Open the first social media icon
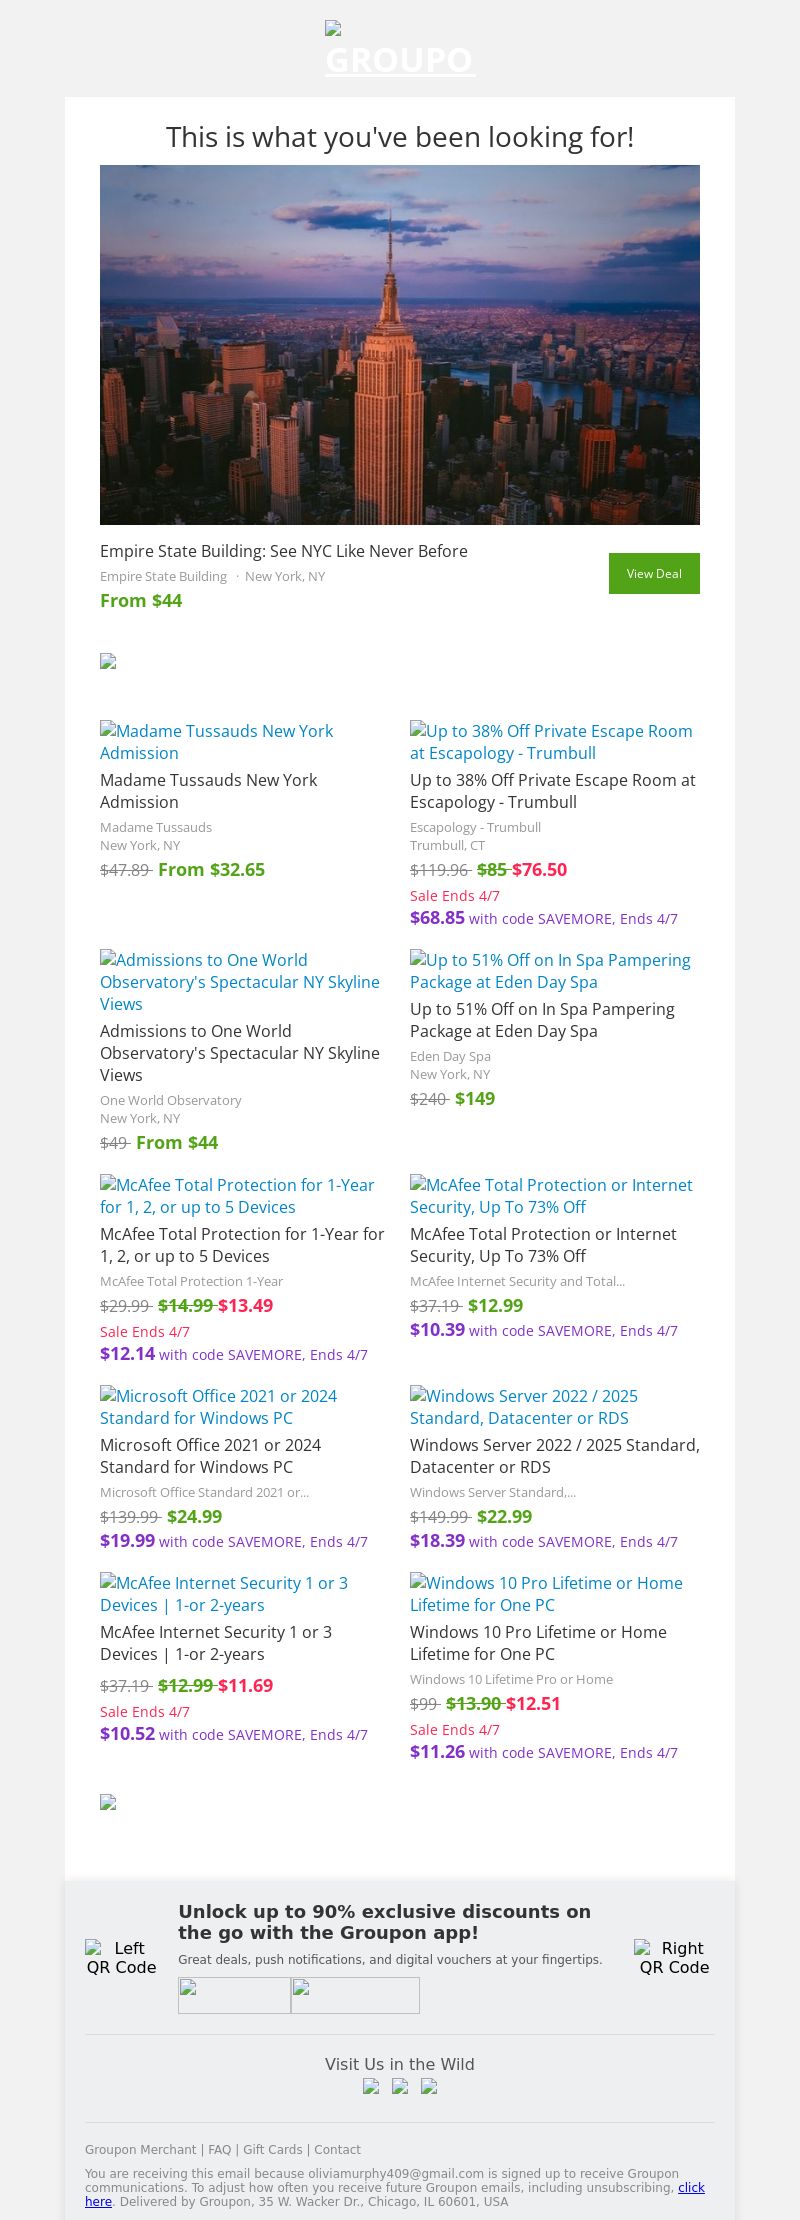The width and height of the screenshot is (800, 2220). 371,2086
